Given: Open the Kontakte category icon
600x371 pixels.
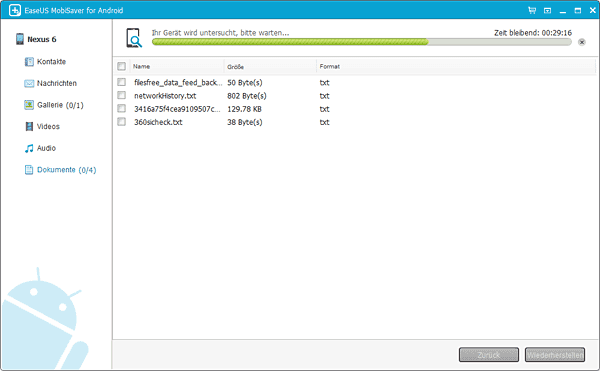Looking at the screenshot, I should tap(29, 62).
